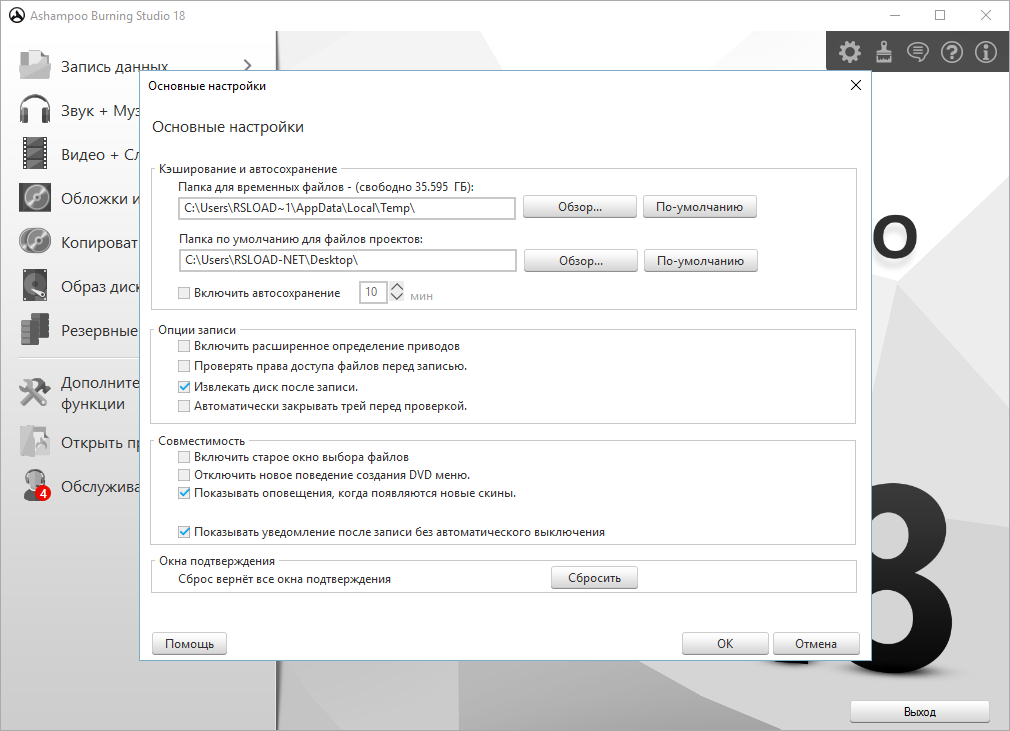Toggle Включить старое окно выбора файлов
1010x731 pixels.
183,457
